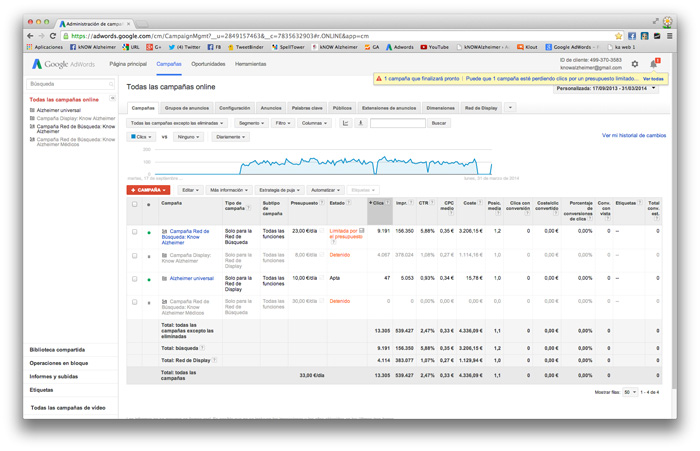Go to the Oportunidades menu item
The width and height of the screenshot is (700, 451).
208,64
